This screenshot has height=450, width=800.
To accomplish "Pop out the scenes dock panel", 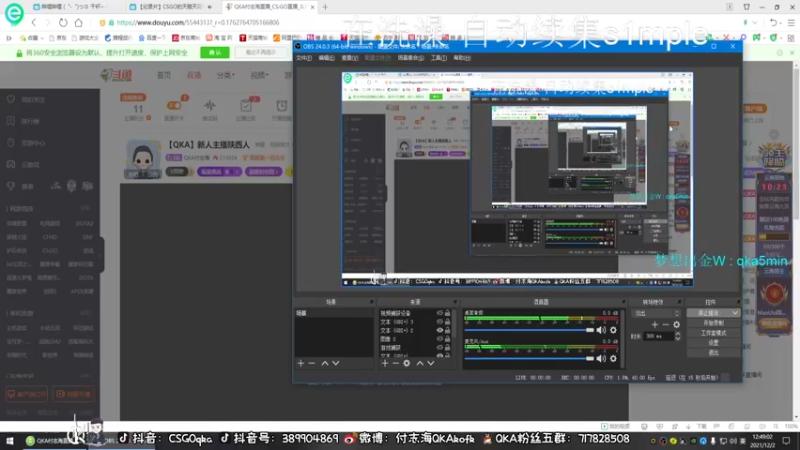I will (371, 302).
